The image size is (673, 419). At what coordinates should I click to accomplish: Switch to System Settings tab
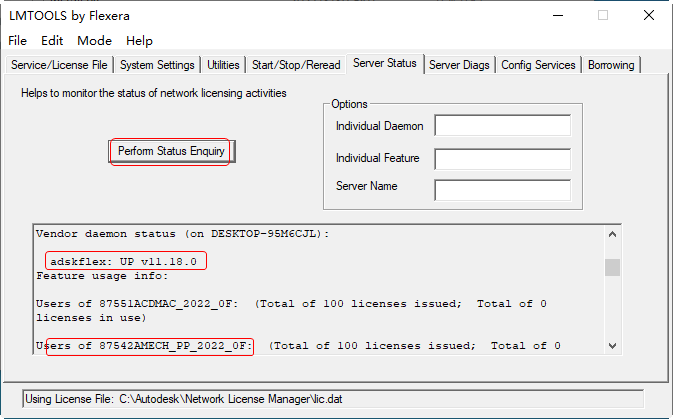157,65
